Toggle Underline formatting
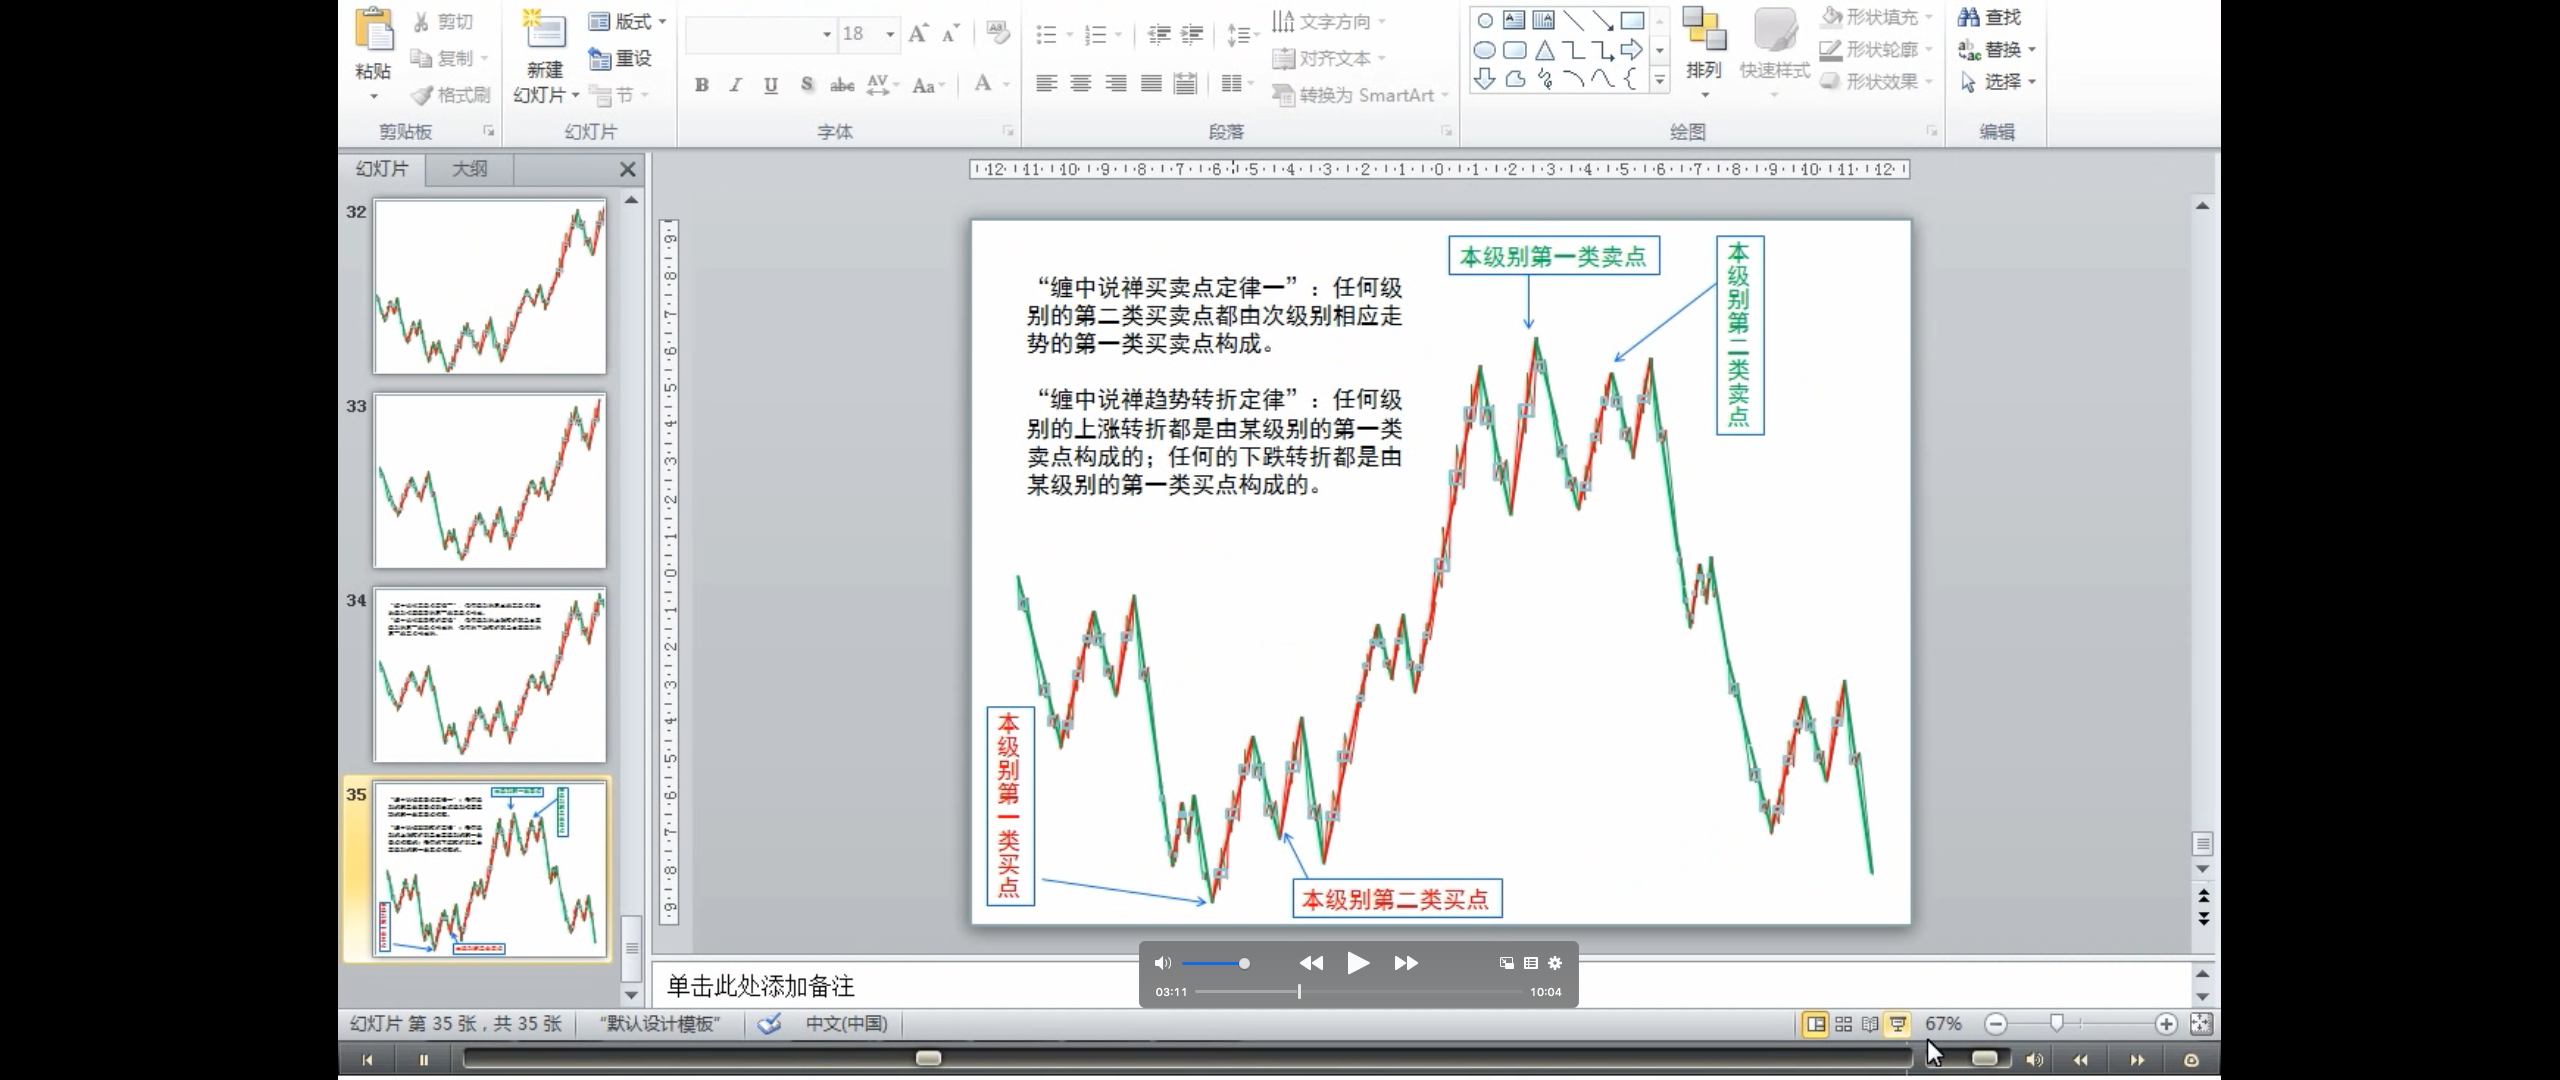 [x=771, y=85]
